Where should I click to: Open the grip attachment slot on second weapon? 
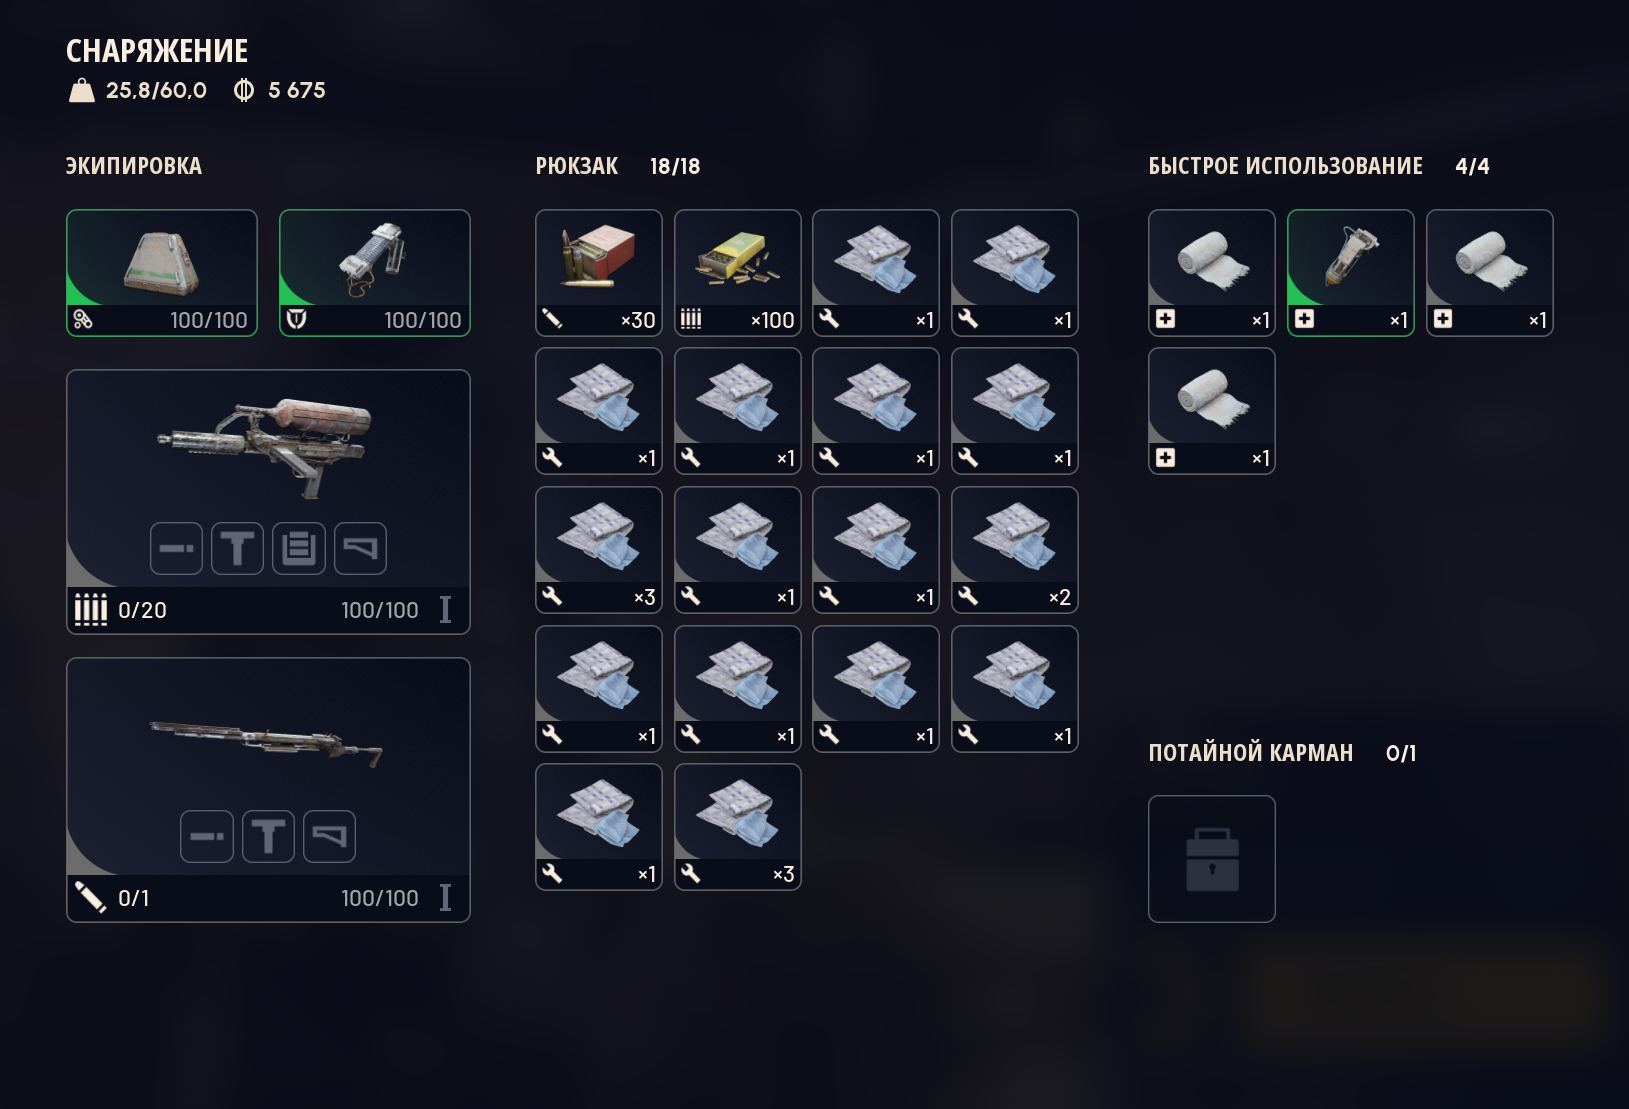coord(268,836)
